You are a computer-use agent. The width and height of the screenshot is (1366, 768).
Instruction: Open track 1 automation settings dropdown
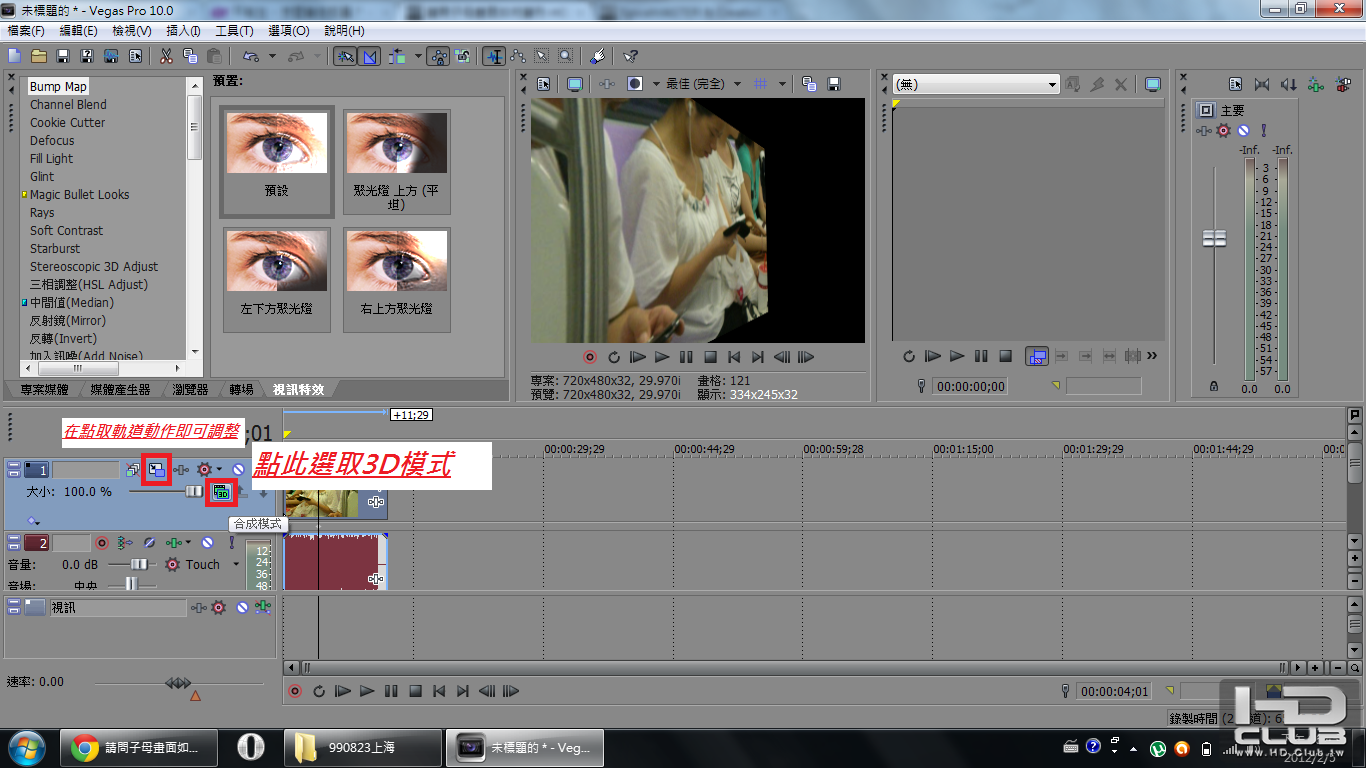(219, 469)
